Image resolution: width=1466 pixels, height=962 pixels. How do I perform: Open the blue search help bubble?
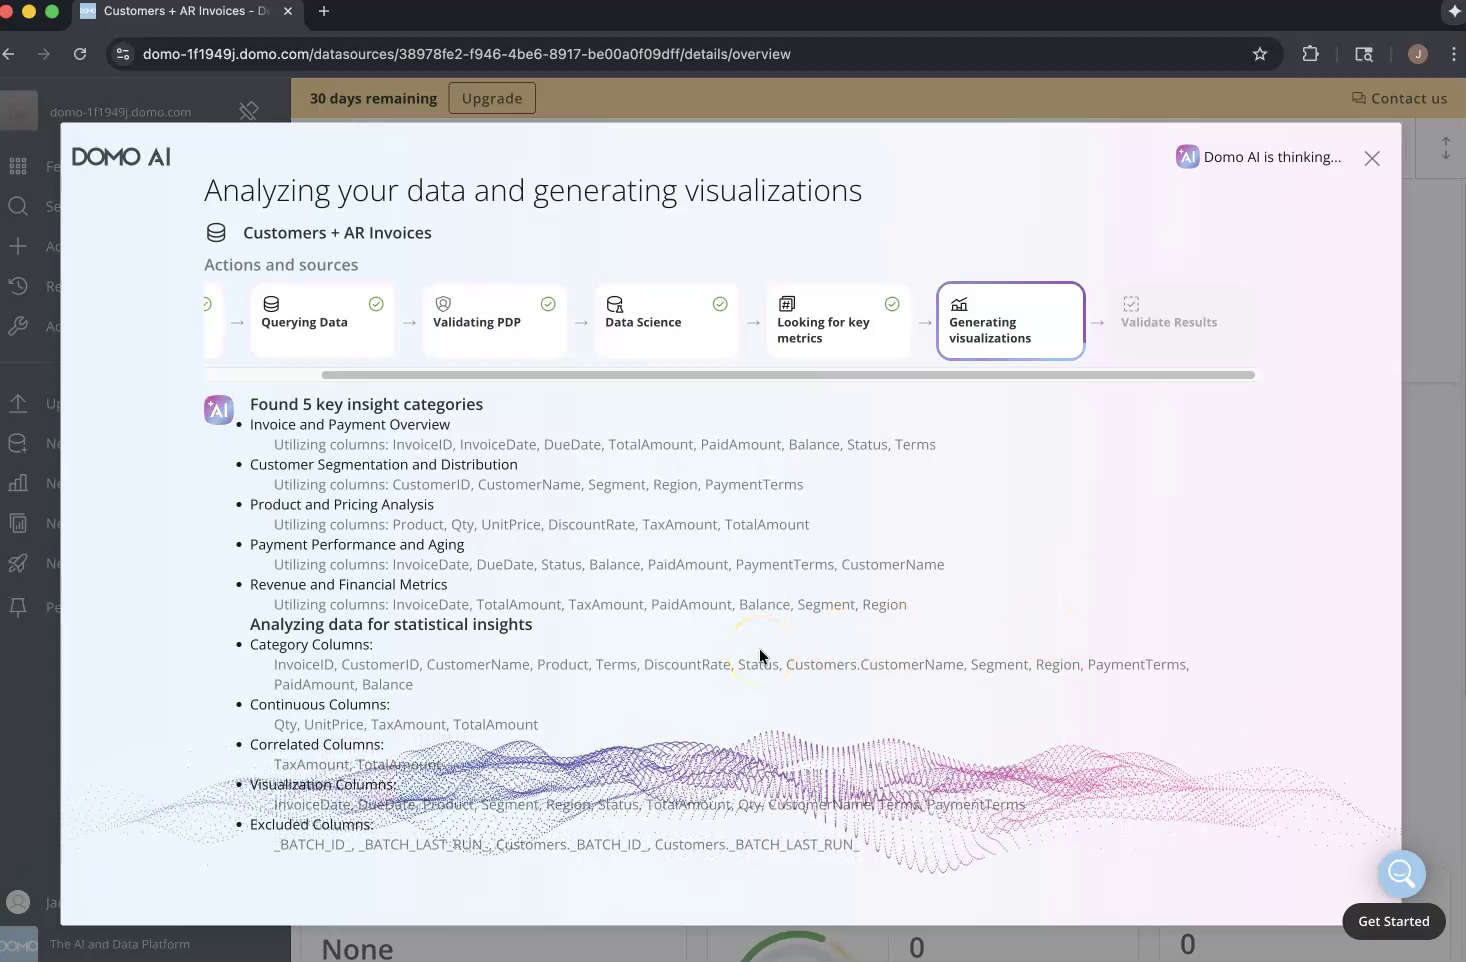point(1401,874)
